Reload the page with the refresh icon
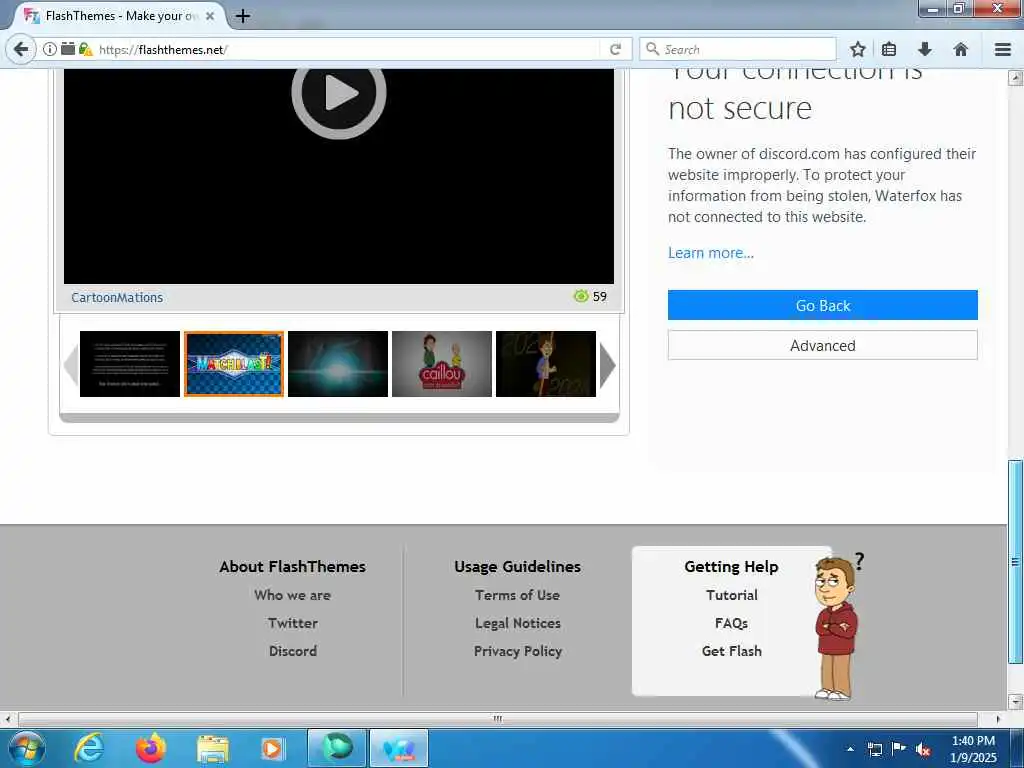 pyautogui.click(x=615, y=49)
